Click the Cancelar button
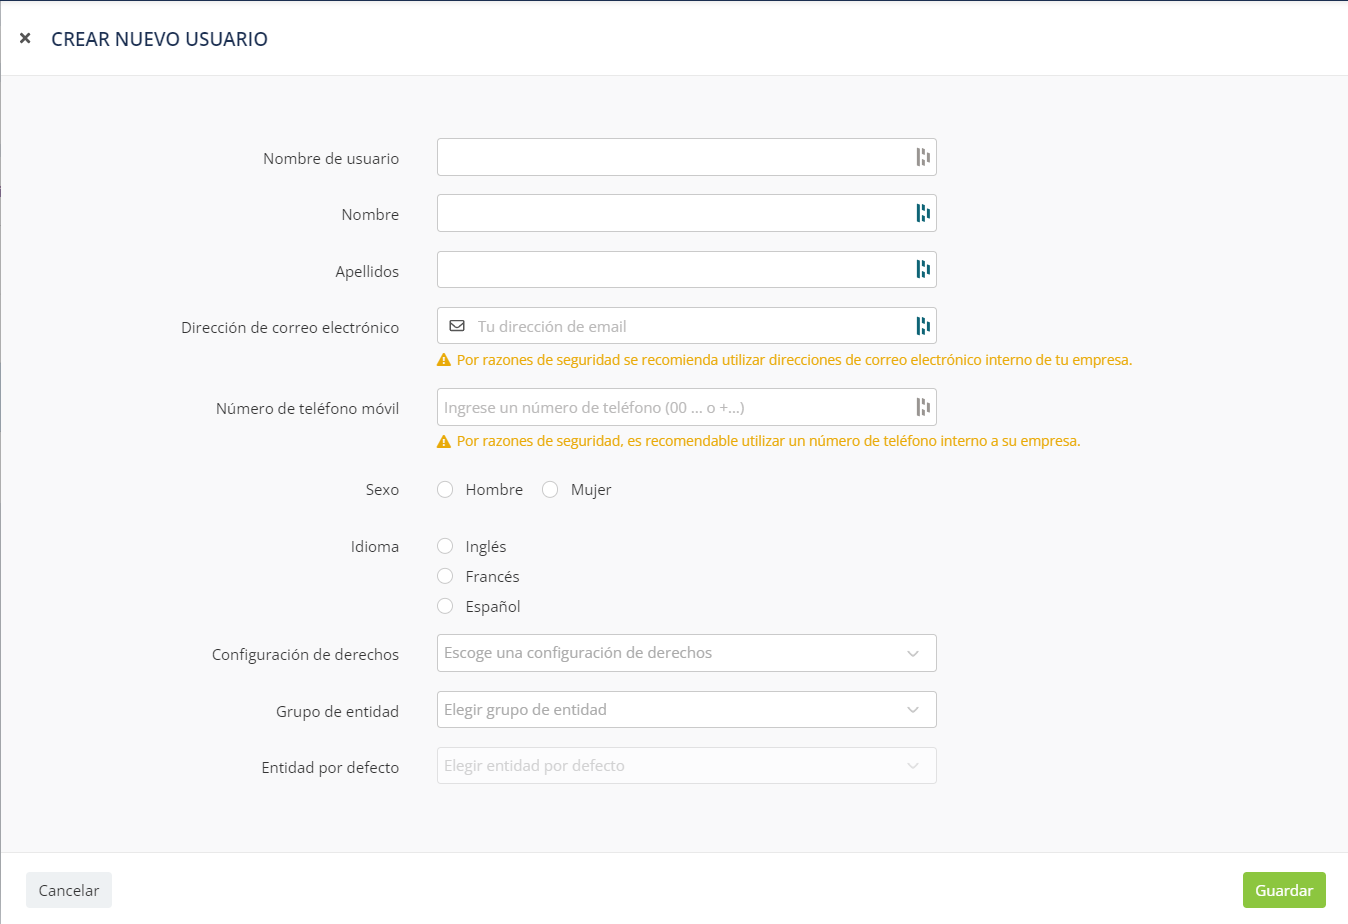 coord(69,890)
